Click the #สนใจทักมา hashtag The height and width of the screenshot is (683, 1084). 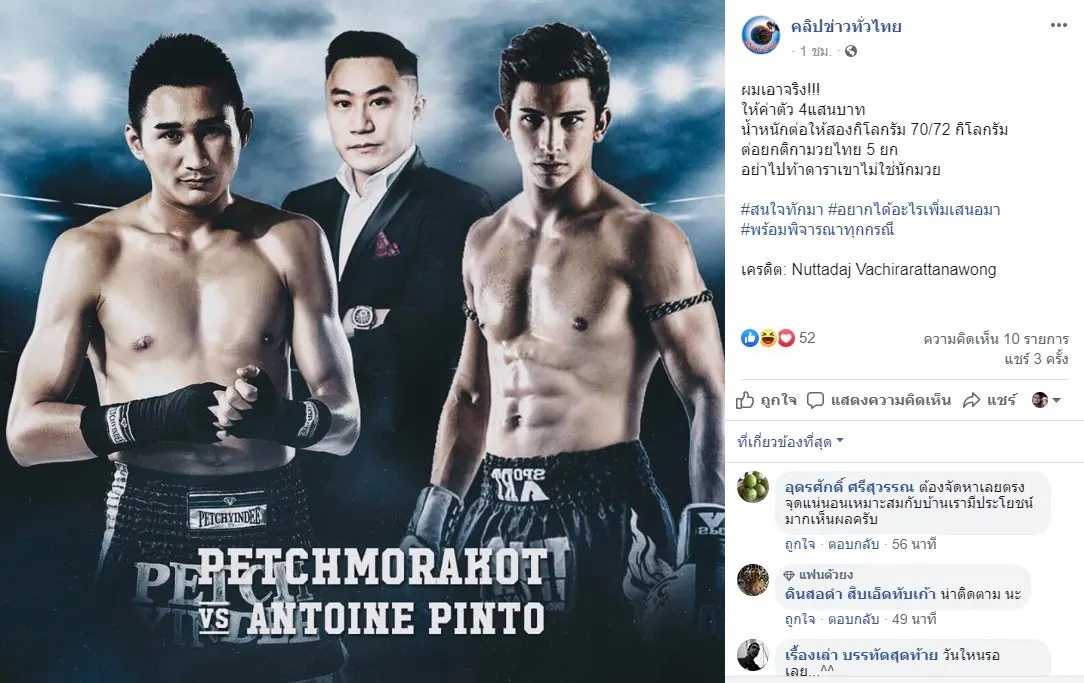(781, 209)
